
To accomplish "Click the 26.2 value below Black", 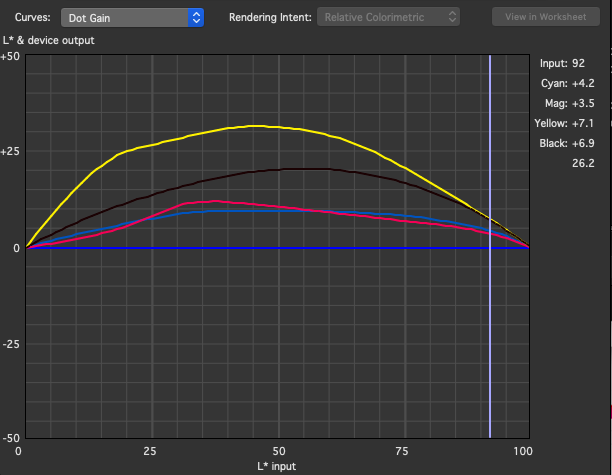I will (x=583, y=163).
